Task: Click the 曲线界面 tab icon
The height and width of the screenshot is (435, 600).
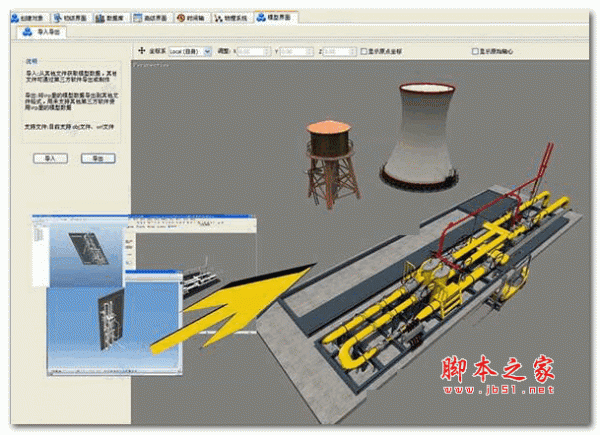Action: [x=137, y=18]
